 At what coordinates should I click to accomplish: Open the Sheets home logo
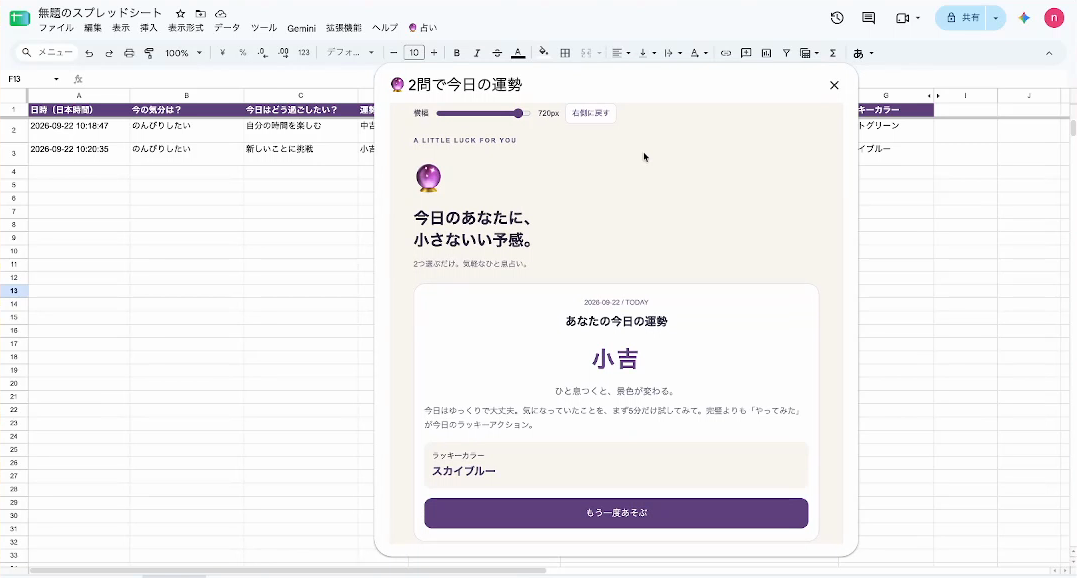click(x=19, y=19)
